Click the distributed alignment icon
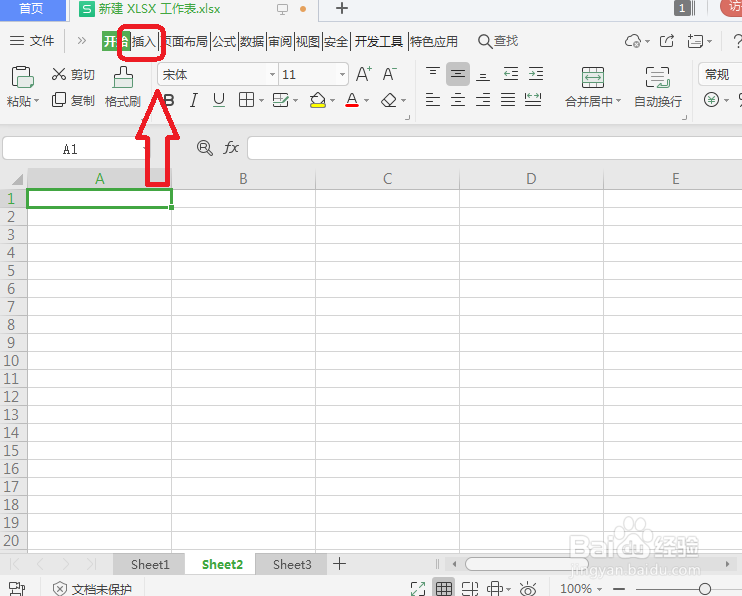This screenshot has width=742, height=596. [533, 100]
